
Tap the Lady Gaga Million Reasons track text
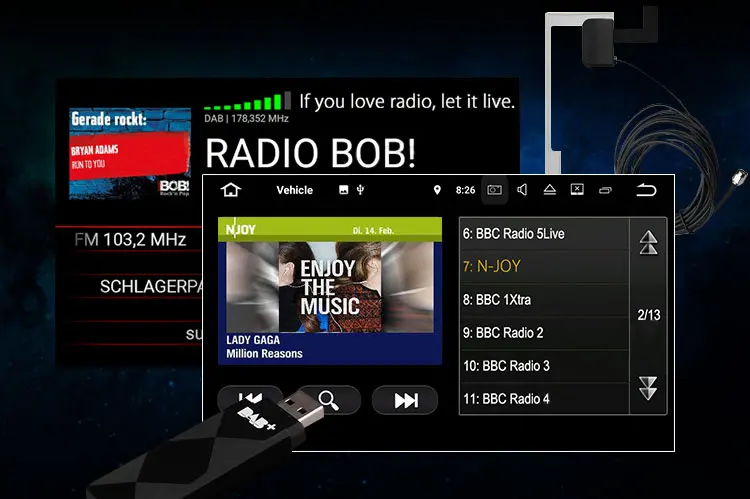[x=265, y=347]
